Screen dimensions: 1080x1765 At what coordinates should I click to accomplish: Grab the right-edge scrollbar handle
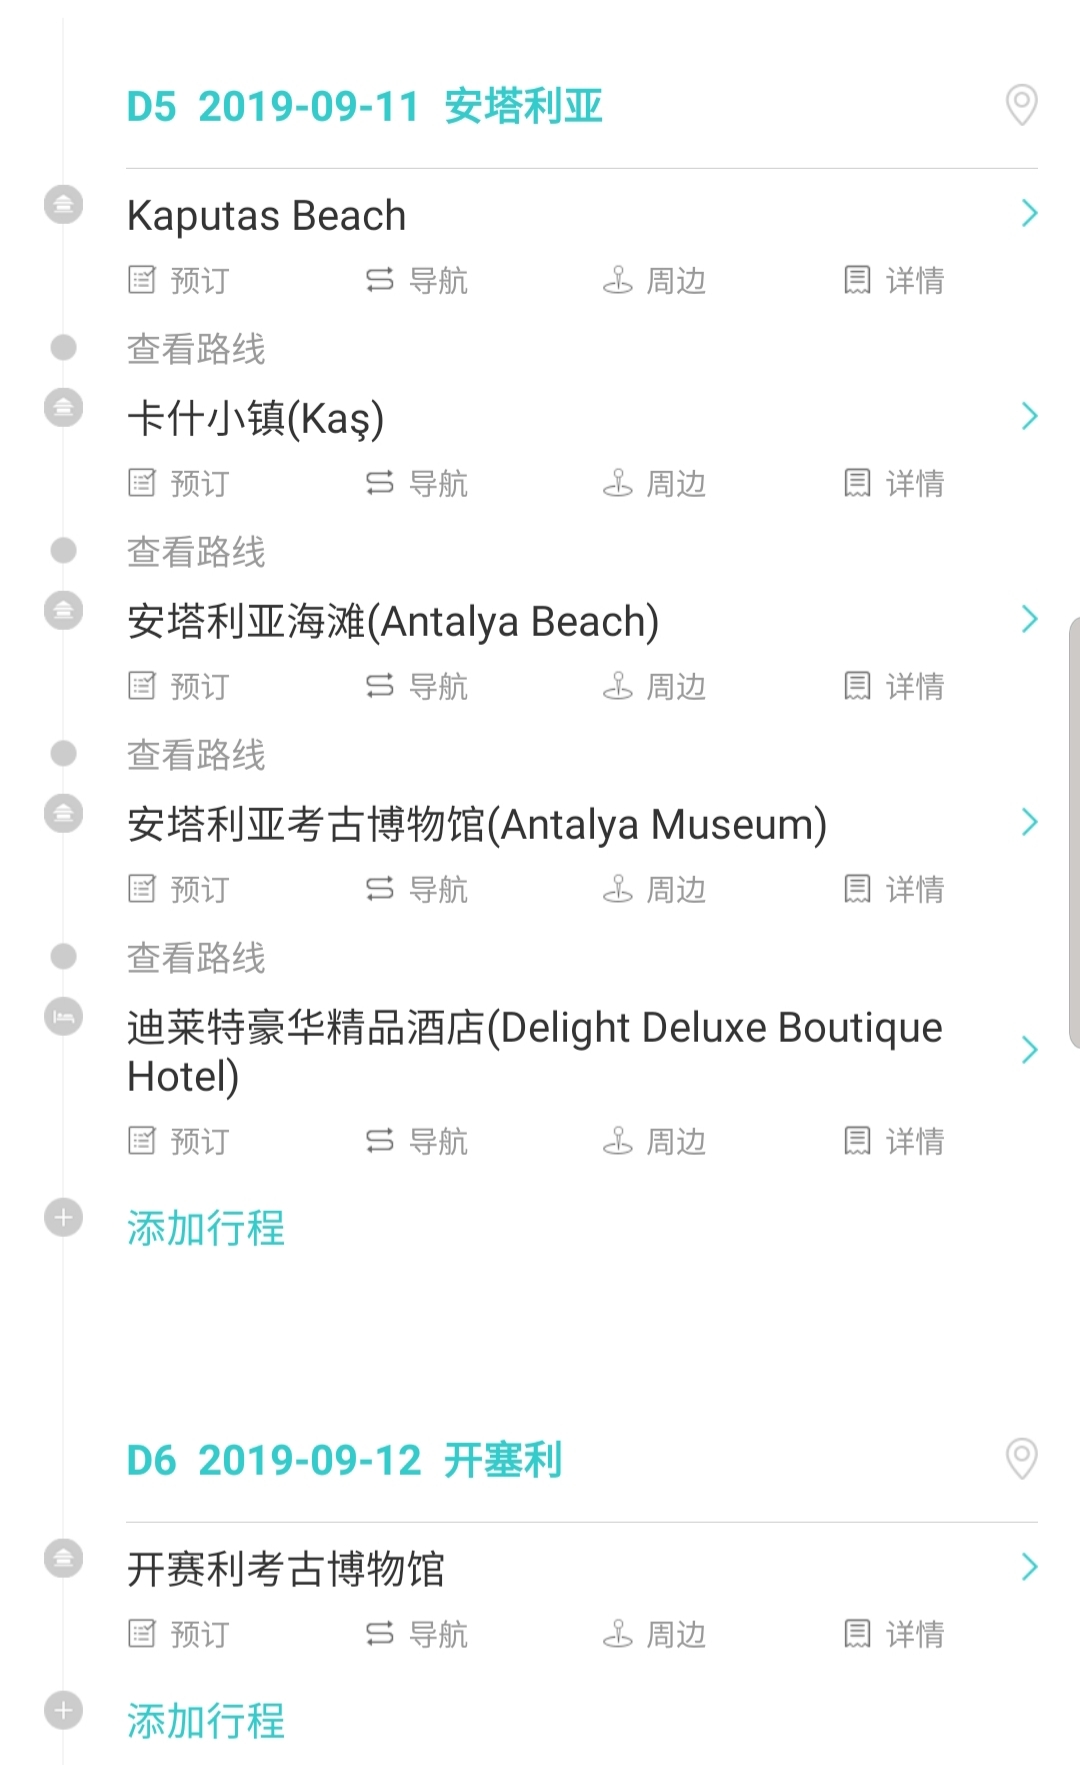1074,832
